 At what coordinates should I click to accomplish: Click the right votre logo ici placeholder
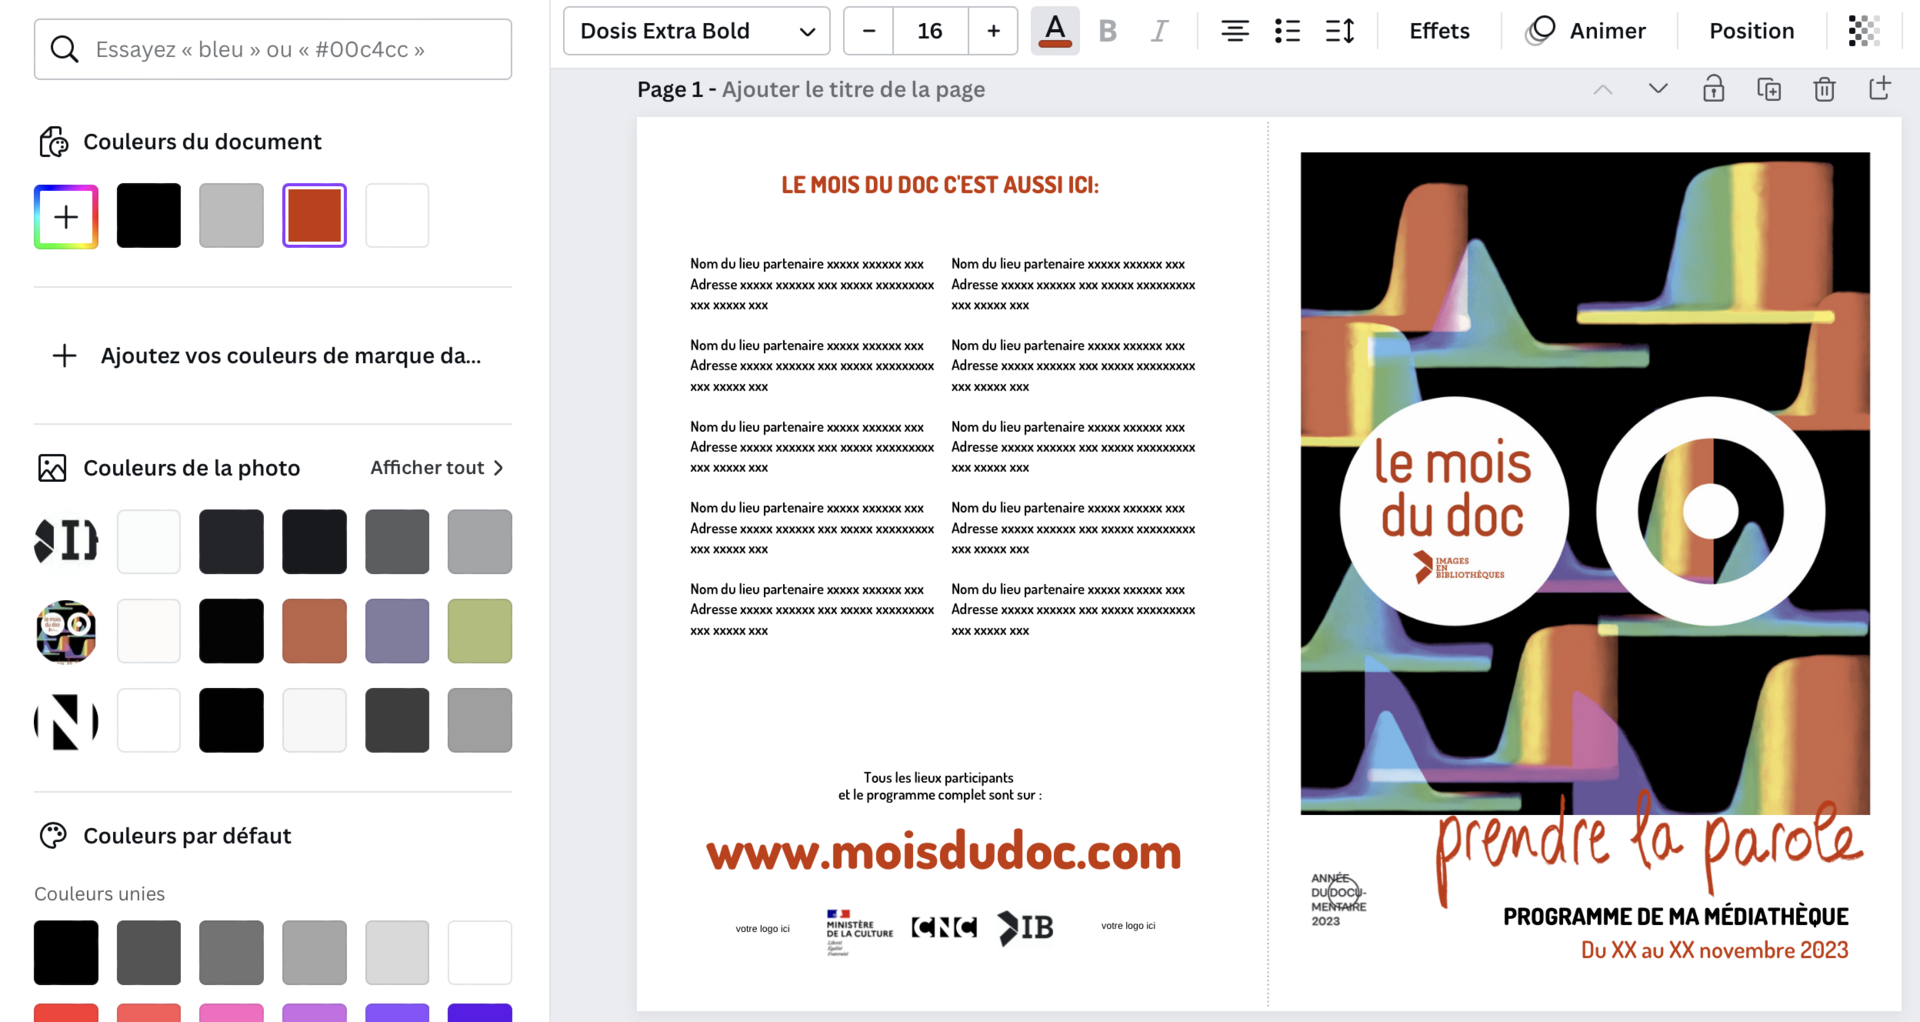pyautogui.click(x=1128, y=926)
